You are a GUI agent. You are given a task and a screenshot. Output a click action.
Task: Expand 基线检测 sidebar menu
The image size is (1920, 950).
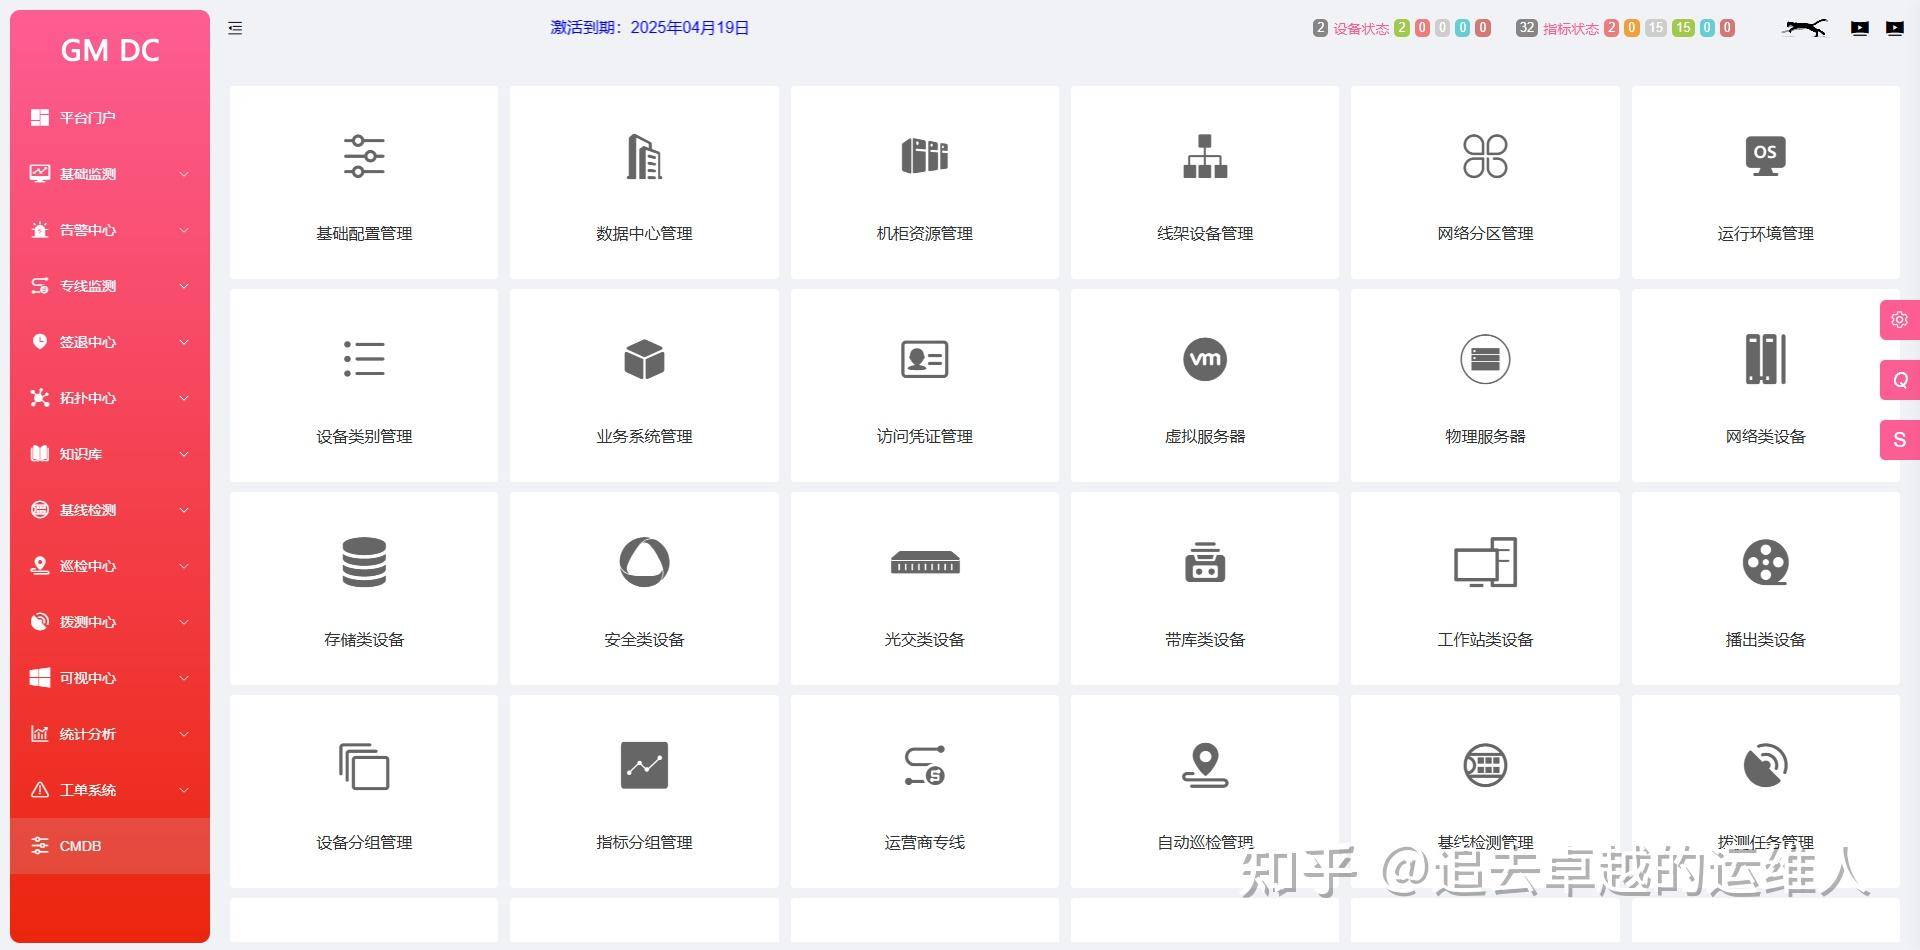tap(110, 510)
